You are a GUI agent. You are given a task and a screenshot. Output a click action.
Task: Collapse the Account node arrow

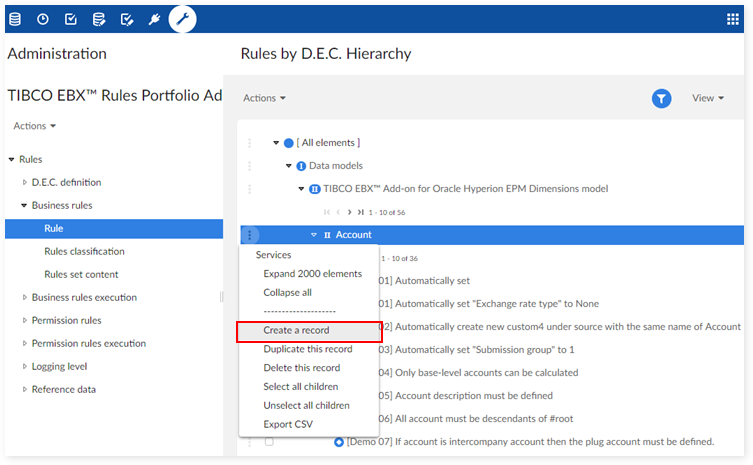314,235
